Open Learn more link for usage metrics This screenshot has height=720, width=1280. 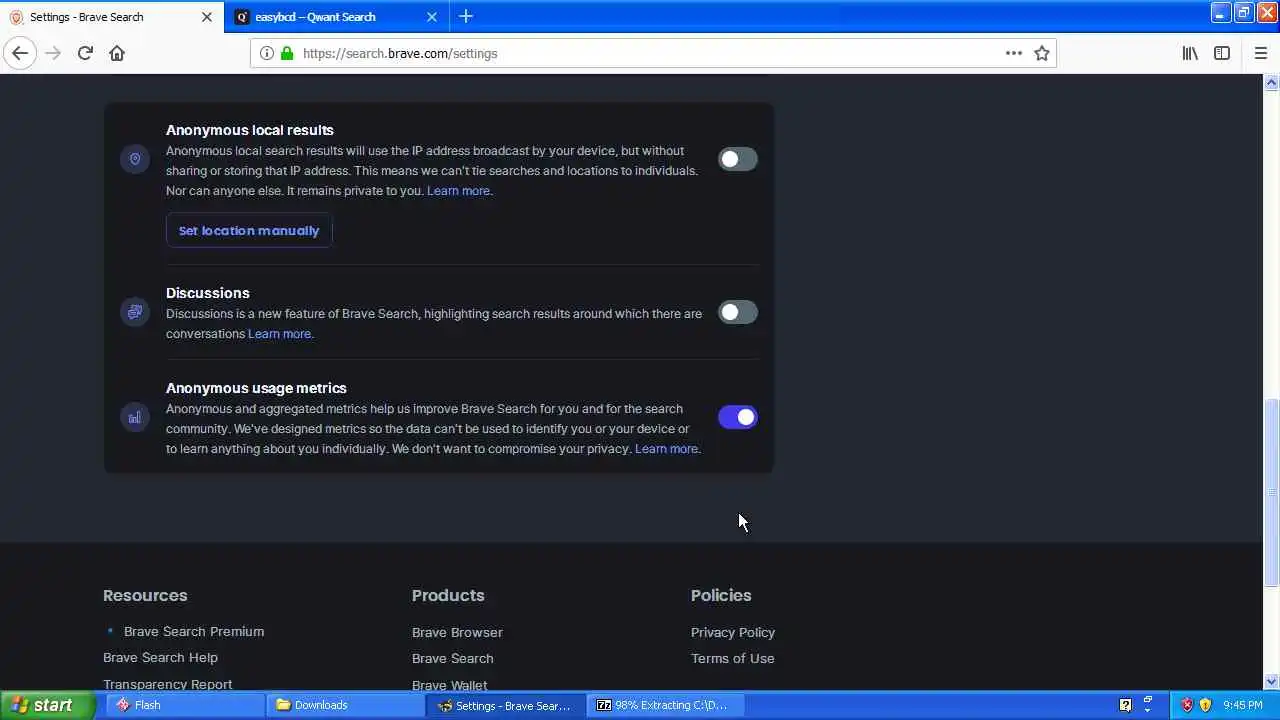[x=667, y=449]
